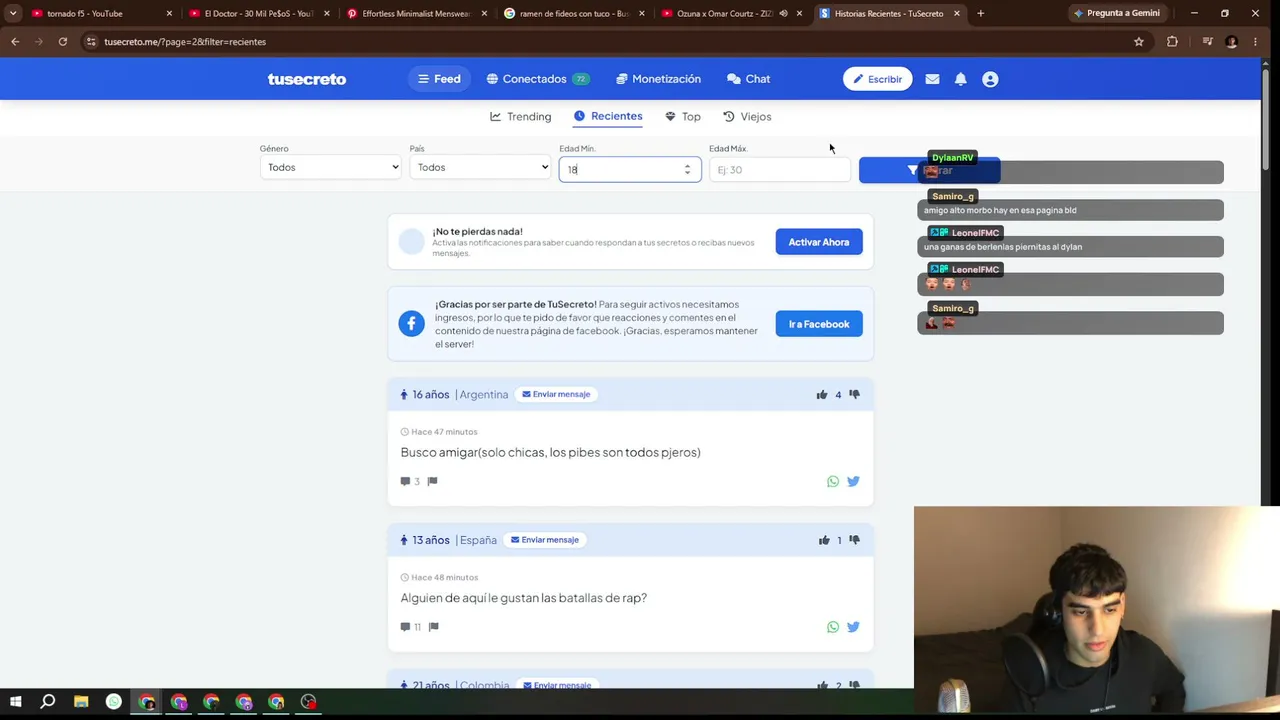Share the Busco amigar post on WhatsApp
Viewport: 1280px width, 720px height.
pos(833,481)
